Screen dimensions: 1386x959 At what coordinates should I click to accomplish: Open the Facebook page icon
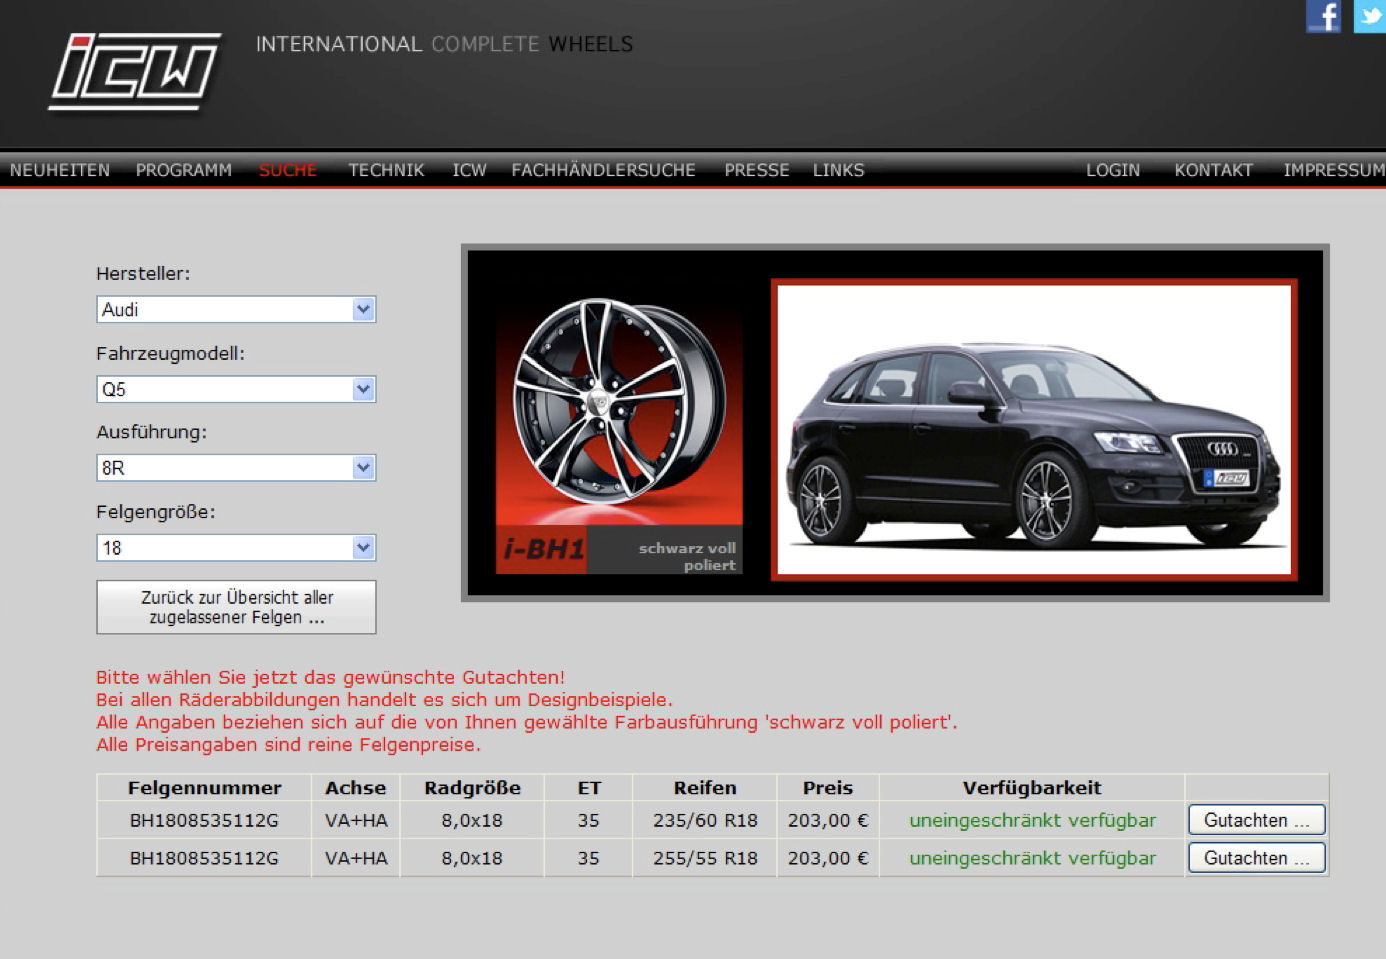click(1323, 16)
